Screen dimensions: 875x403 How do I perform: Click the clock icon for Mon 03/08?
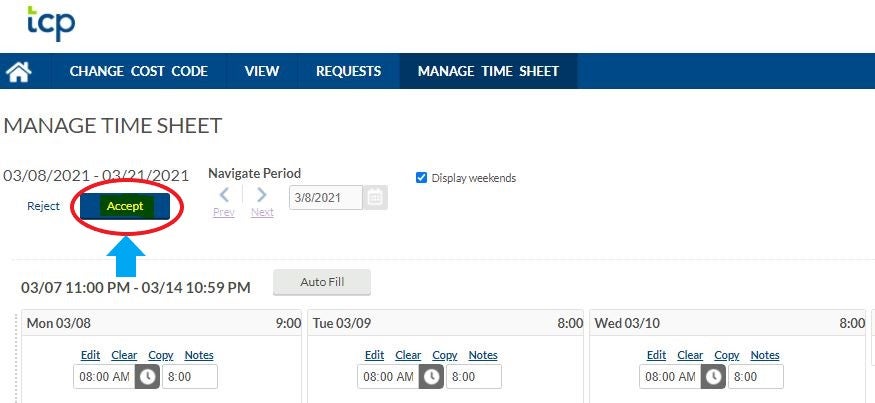(x=147, y=377)
